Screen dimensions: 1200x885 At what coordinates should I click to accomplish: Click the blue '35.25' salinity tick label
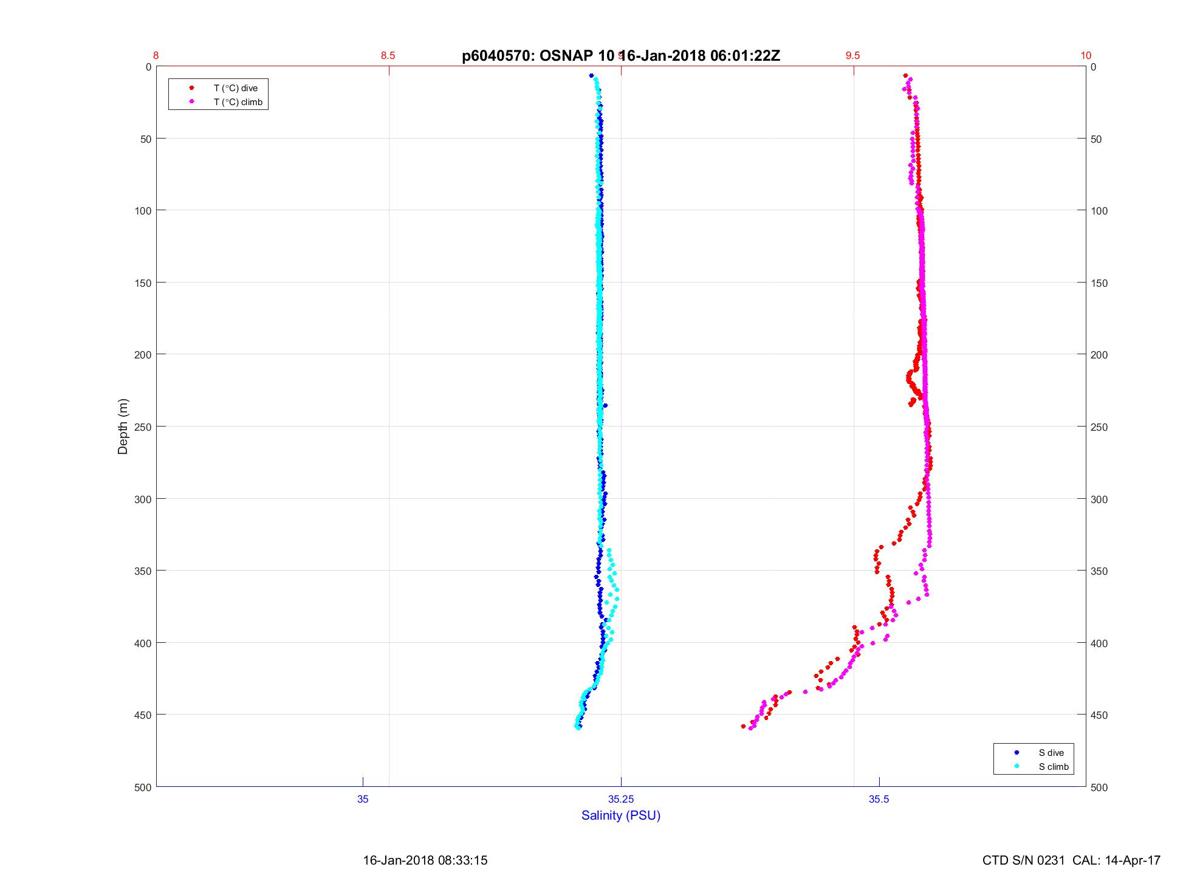(x=621, y=799)
